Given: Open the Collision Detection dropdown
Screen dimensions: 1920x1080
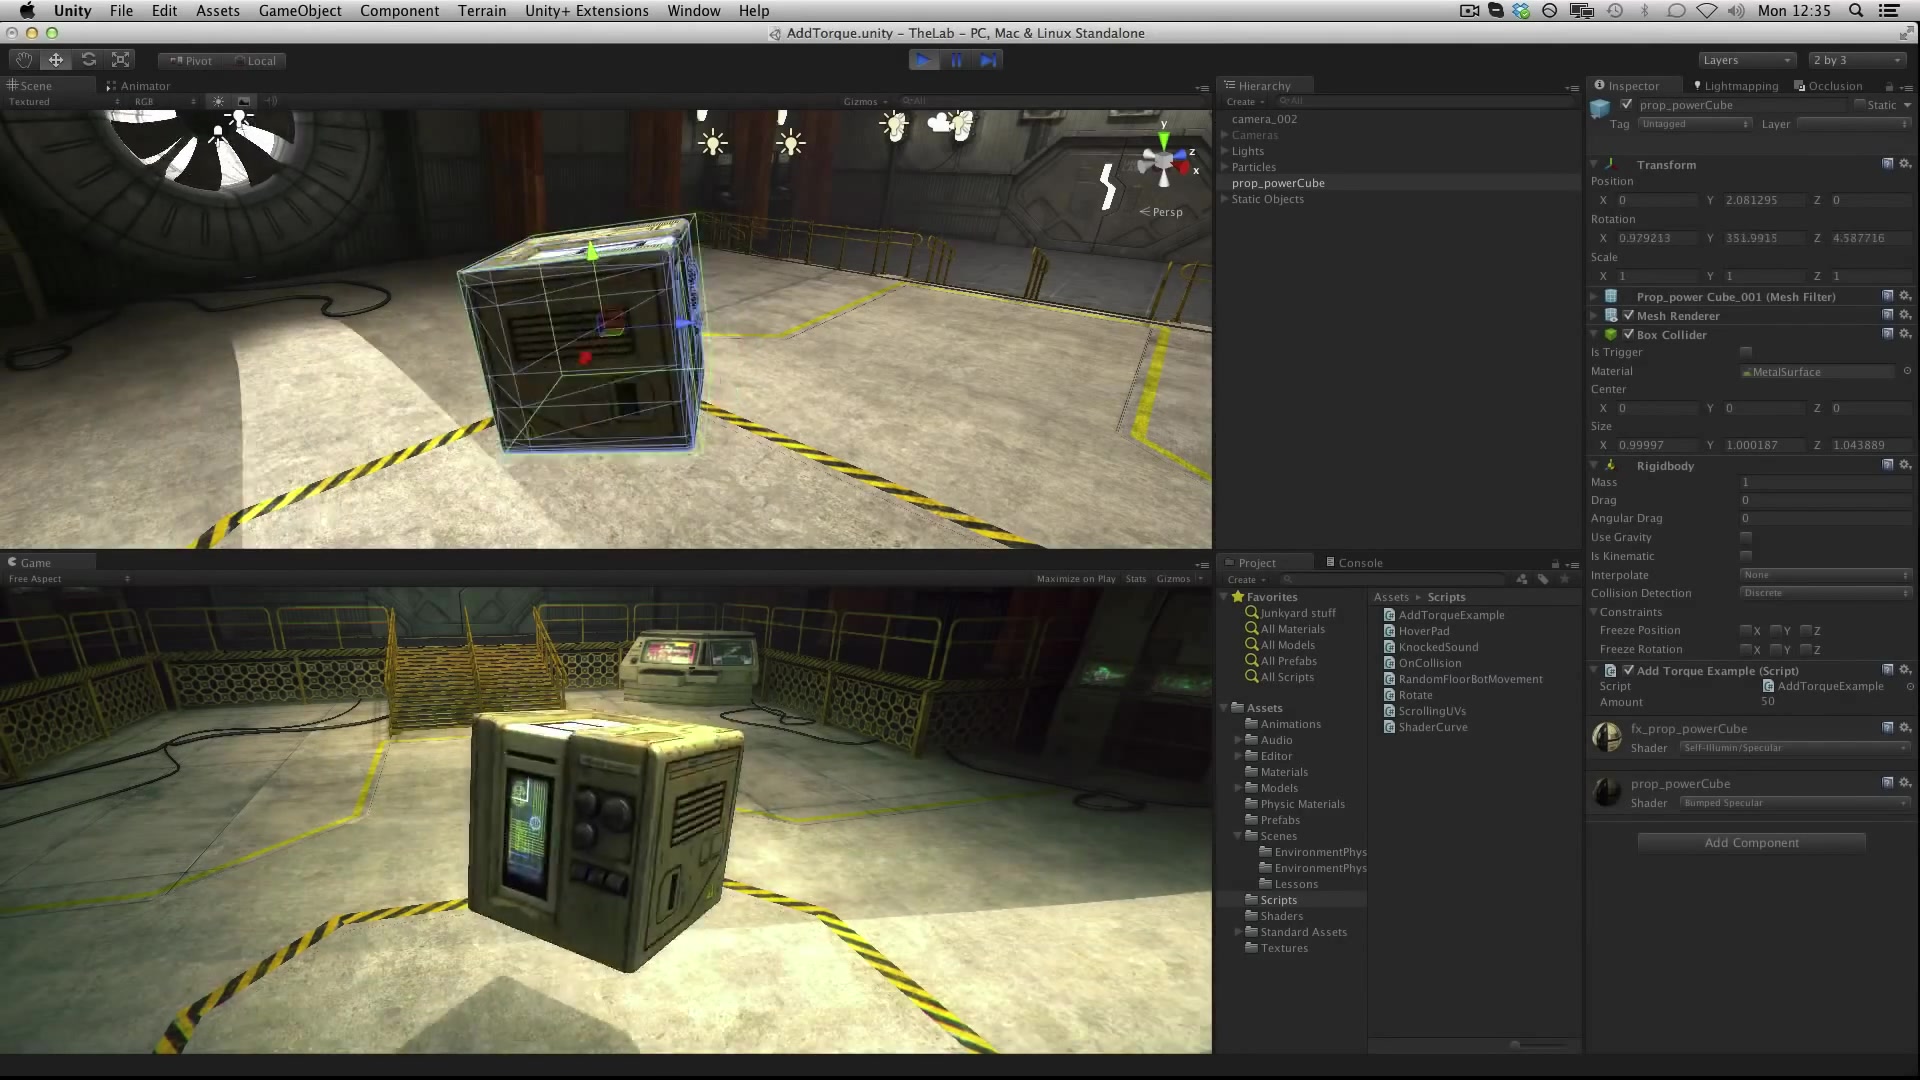Looking at the screenshot, I should coord(1824,592).
